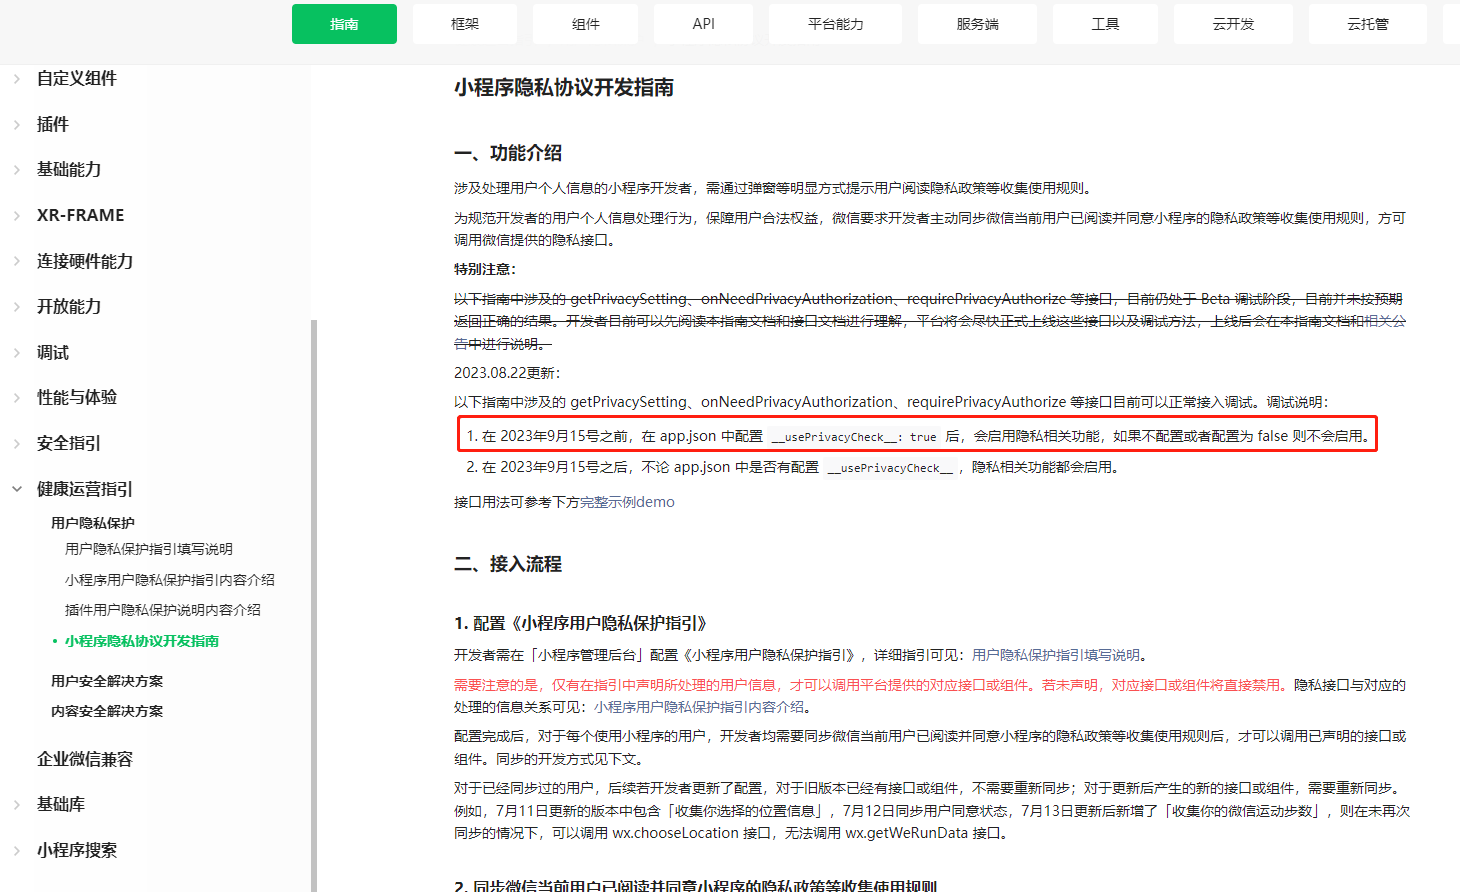Open 用户安全解决方案 subsection
Viewport: 1460px width, 892px height.
click(107, 681)
